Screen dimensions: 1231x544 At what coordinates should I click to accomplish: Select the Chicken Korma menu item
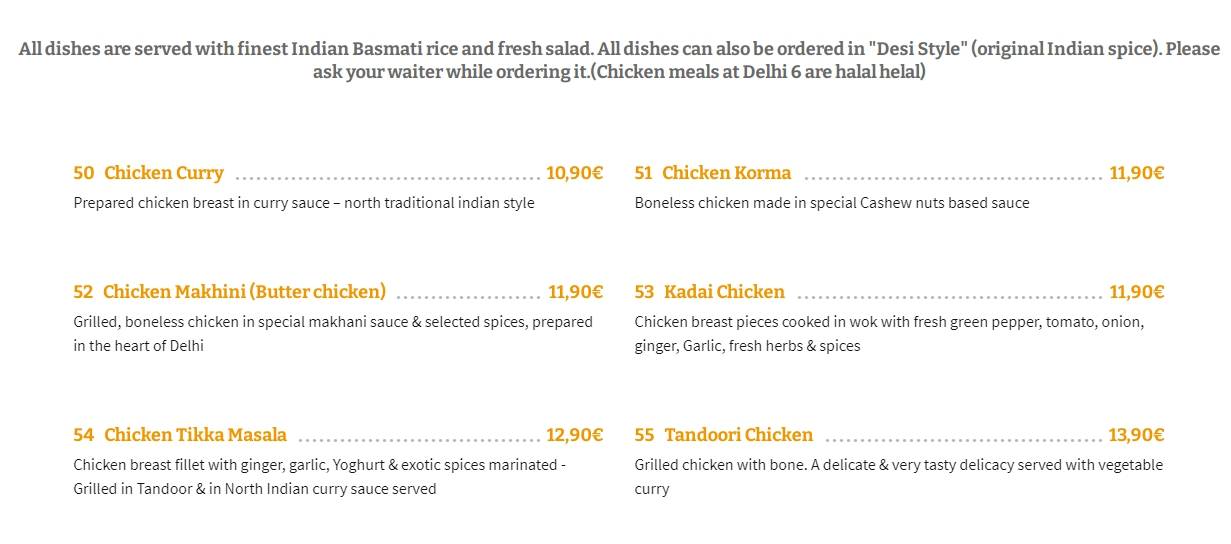[x=726, y=173]
